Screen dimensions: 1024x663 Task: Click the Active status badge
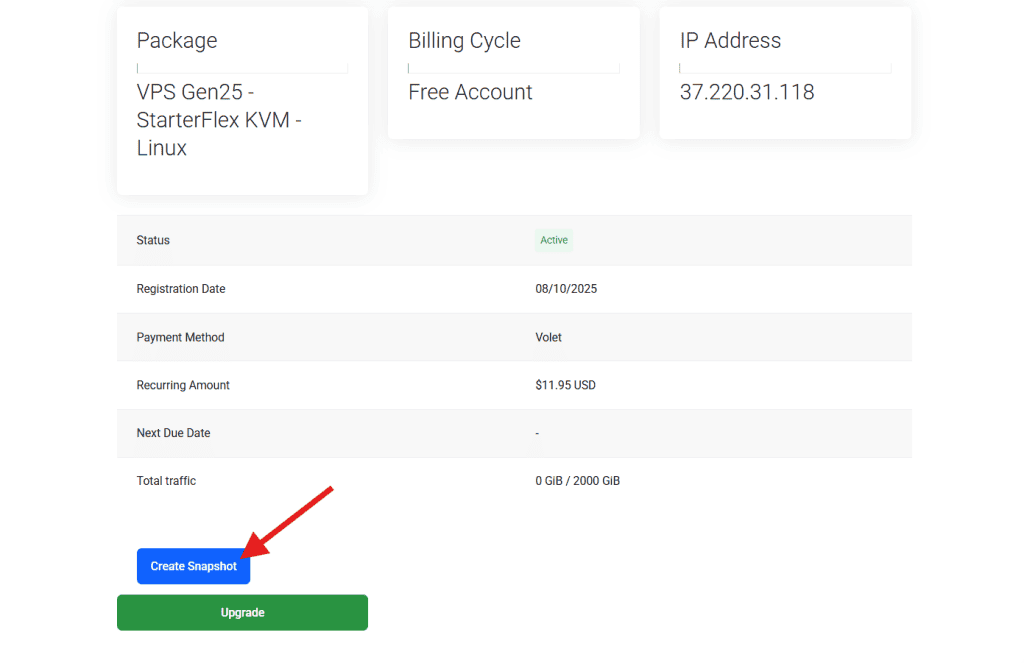[x=554, y=240]
